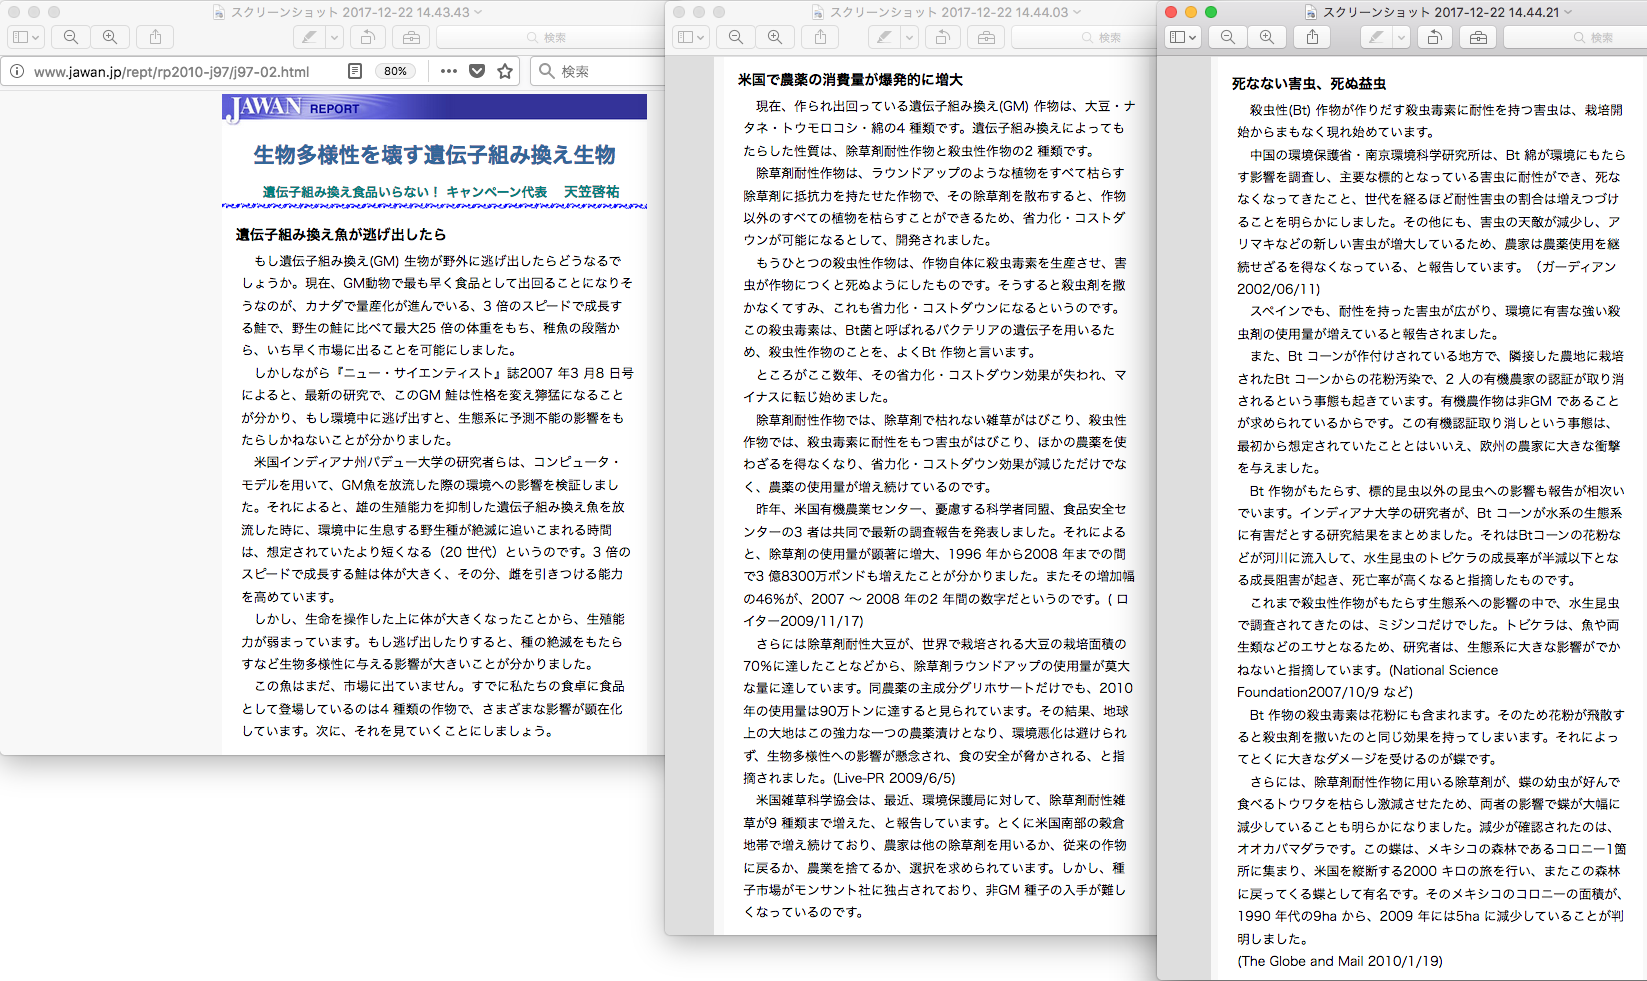Bookmark the page with the star icon

[x=505, y=71]
